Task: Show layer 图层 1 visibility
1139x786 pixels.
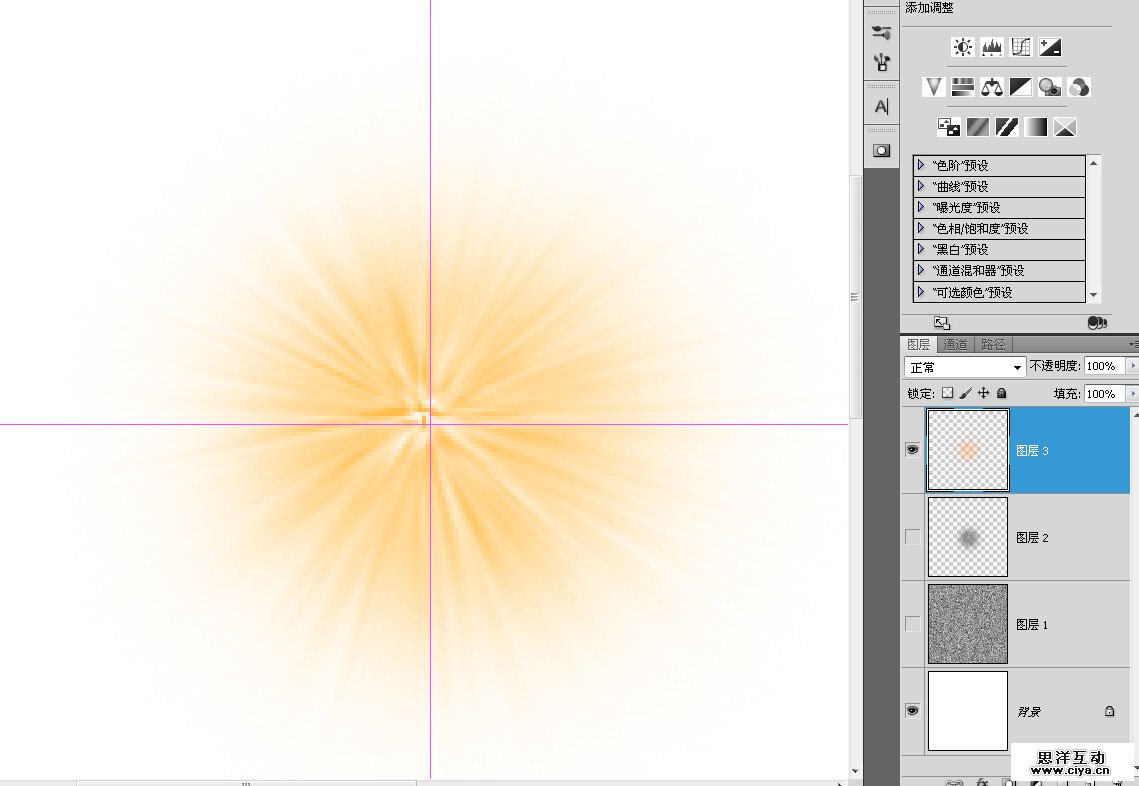Action: [x=912, y=624]
